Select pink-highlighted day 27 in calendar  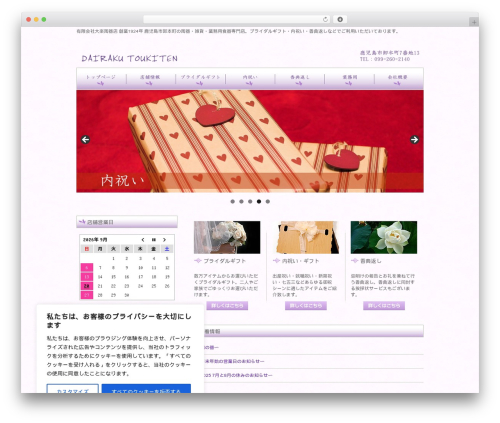87,295
